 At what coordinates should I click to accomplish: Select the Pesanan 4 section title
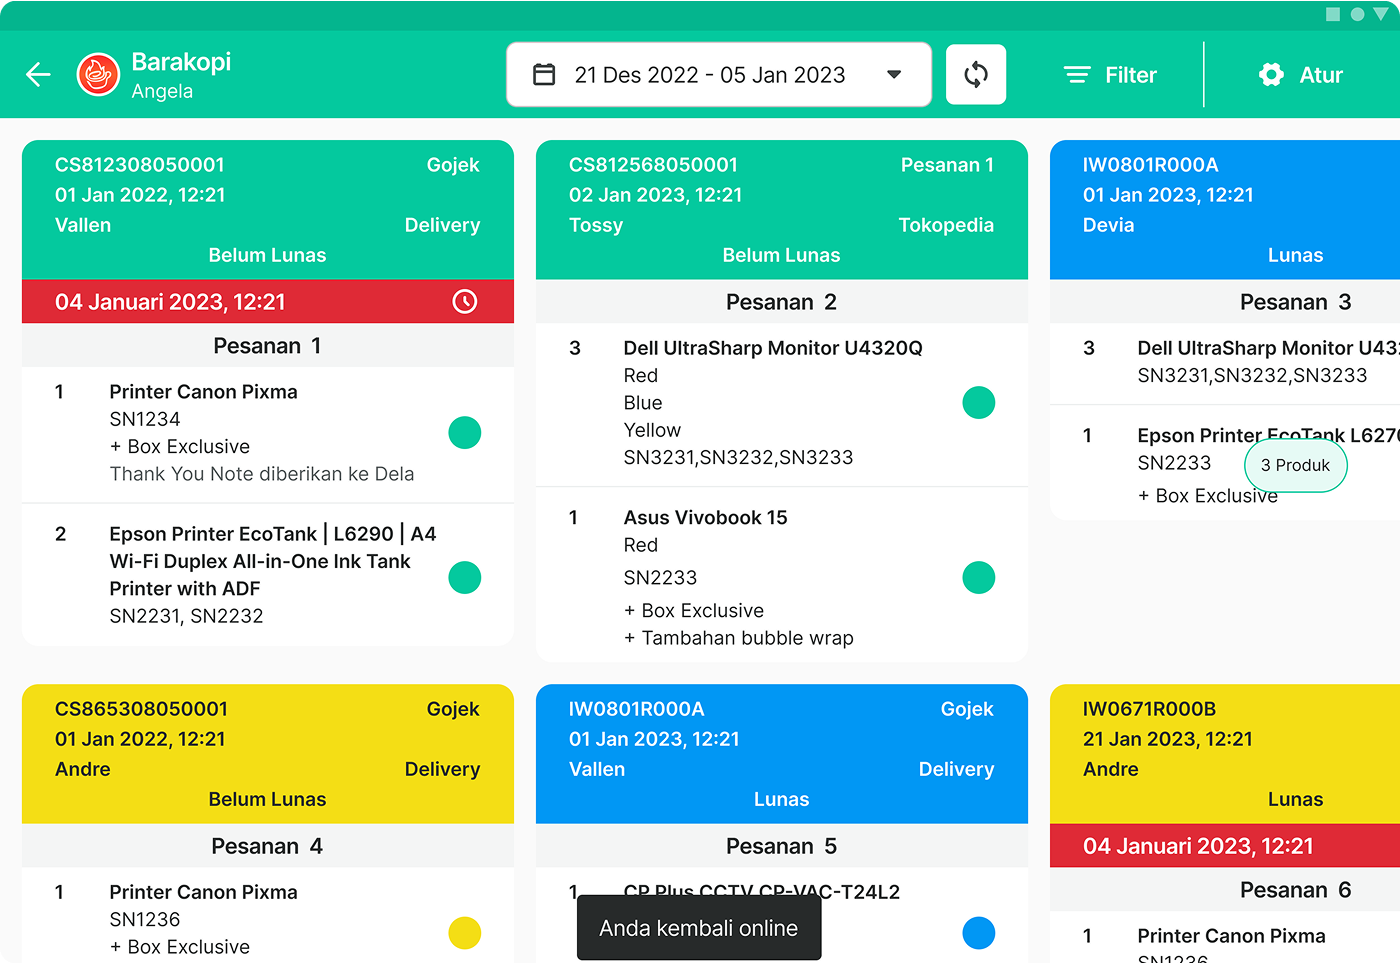point(268,845)
